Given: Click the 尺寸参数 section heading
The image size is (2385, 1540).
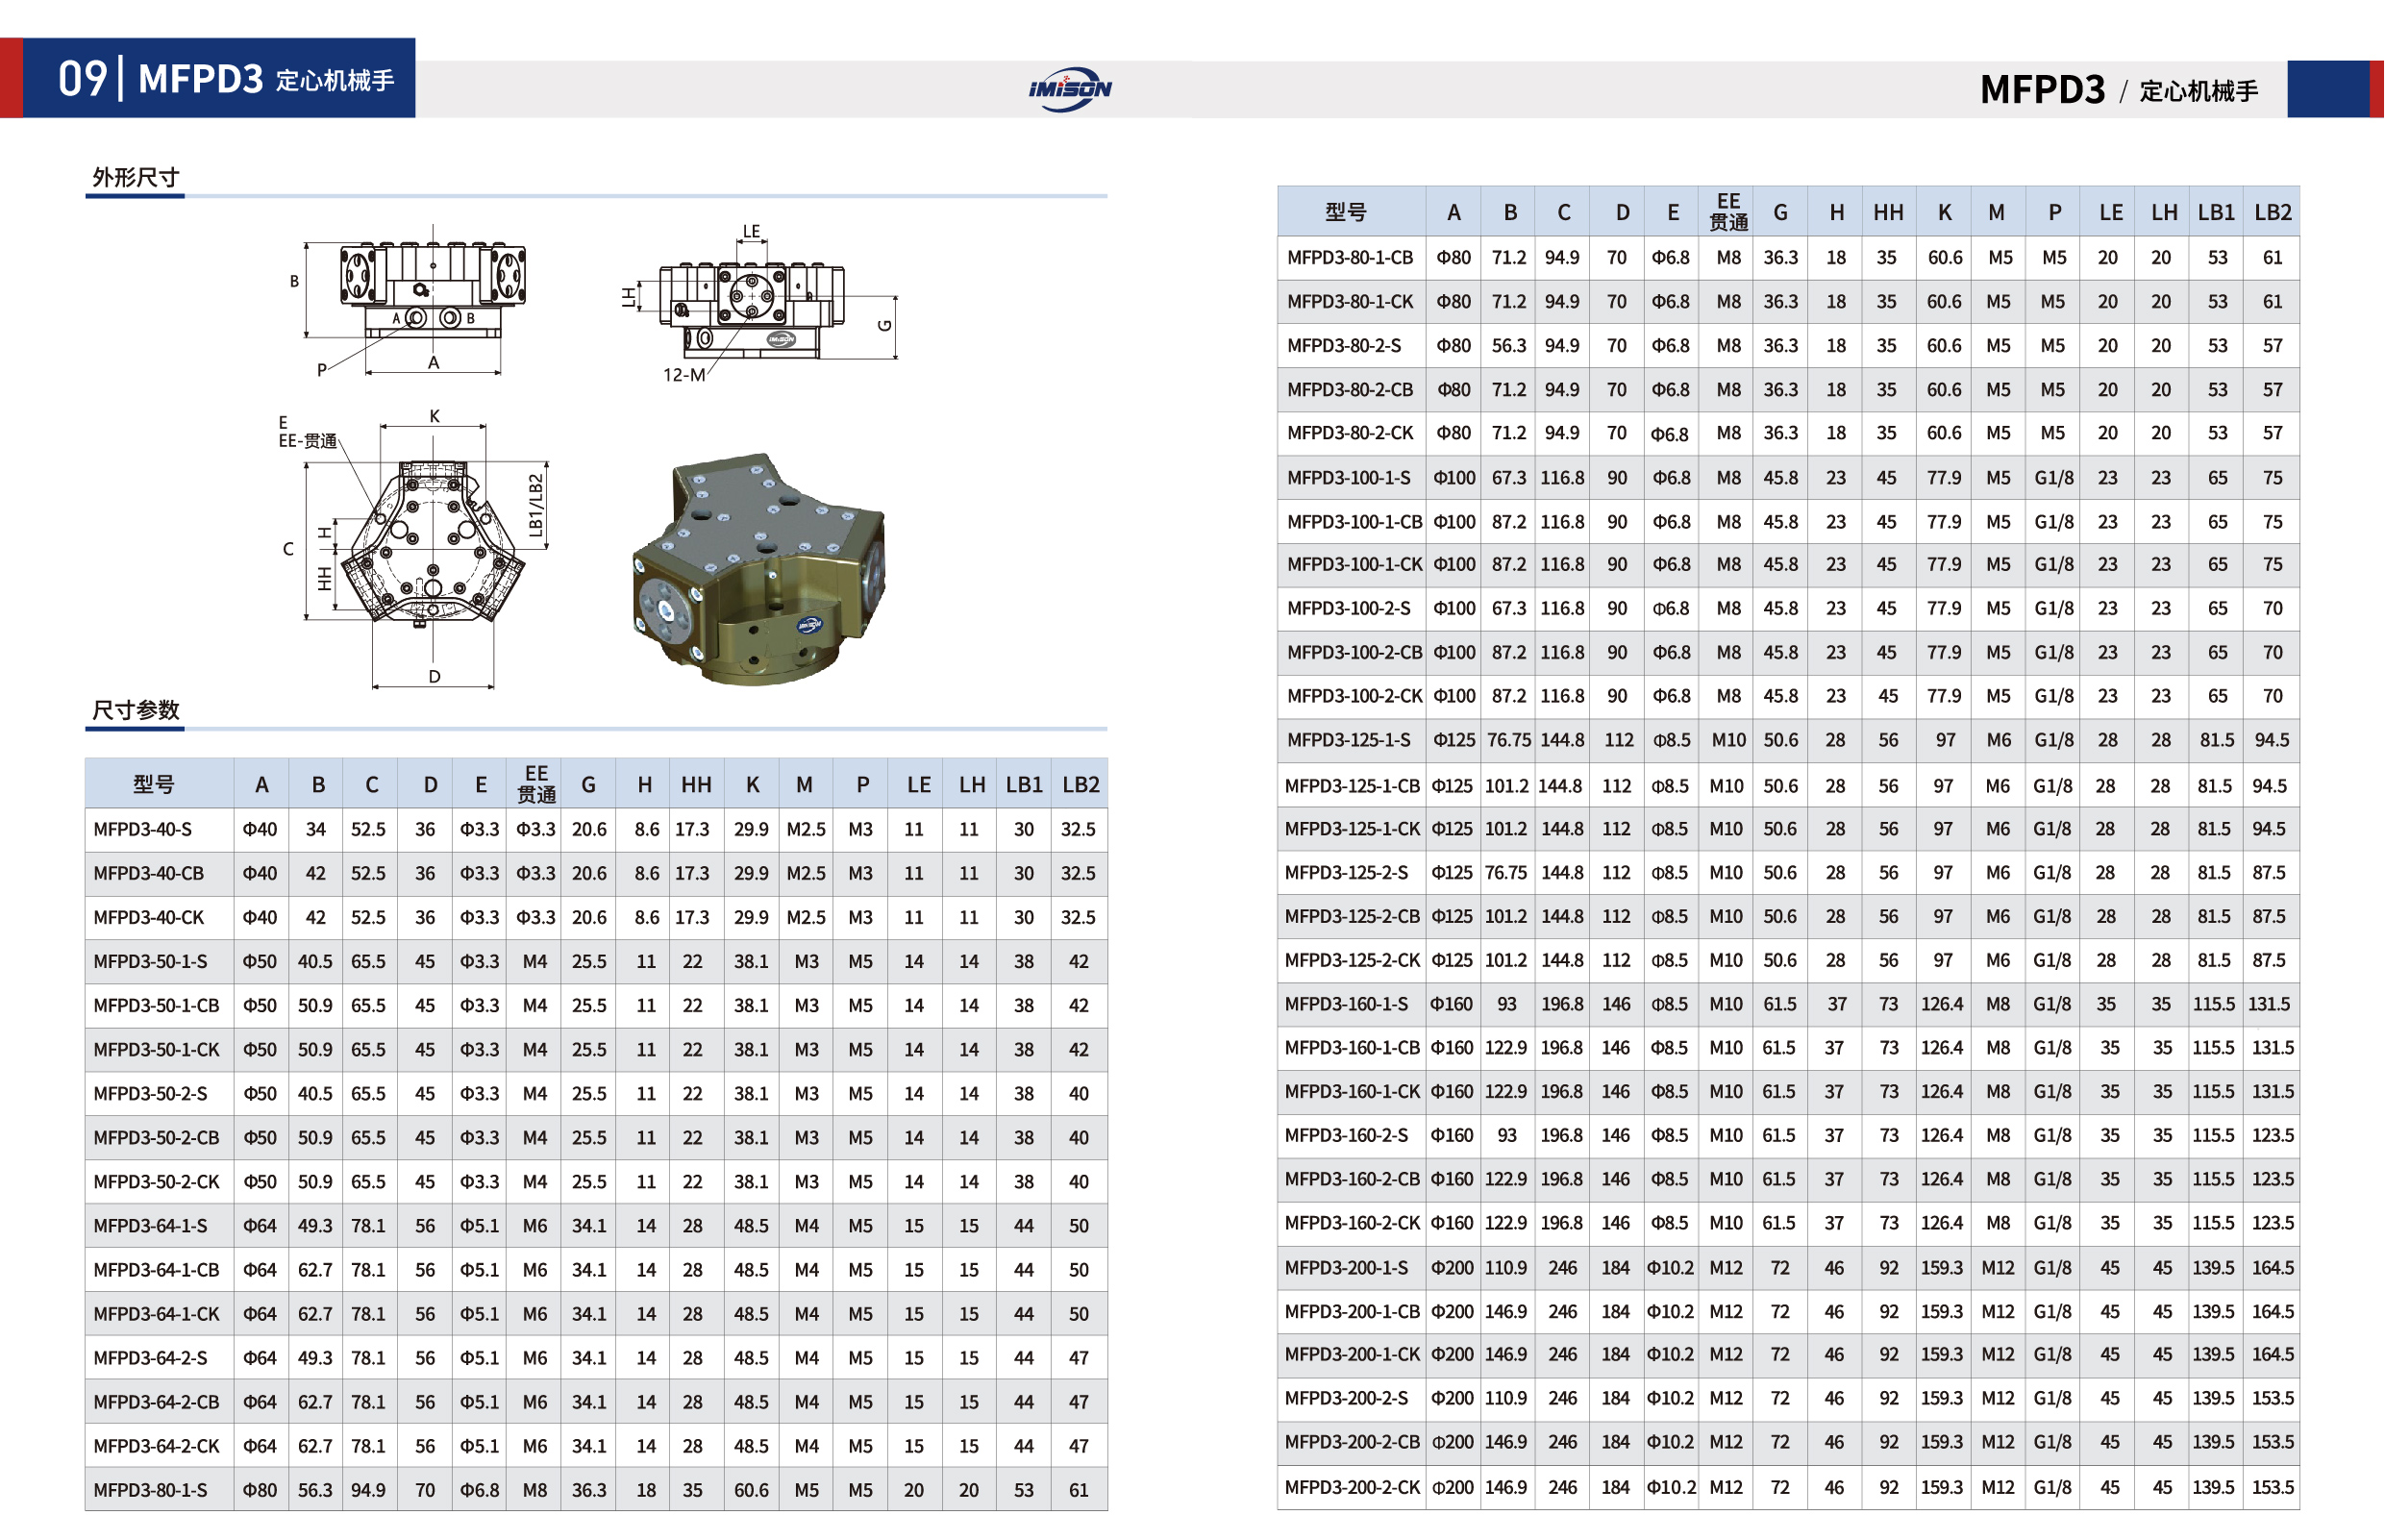Looking at the screenshot, I should [136, 710].
